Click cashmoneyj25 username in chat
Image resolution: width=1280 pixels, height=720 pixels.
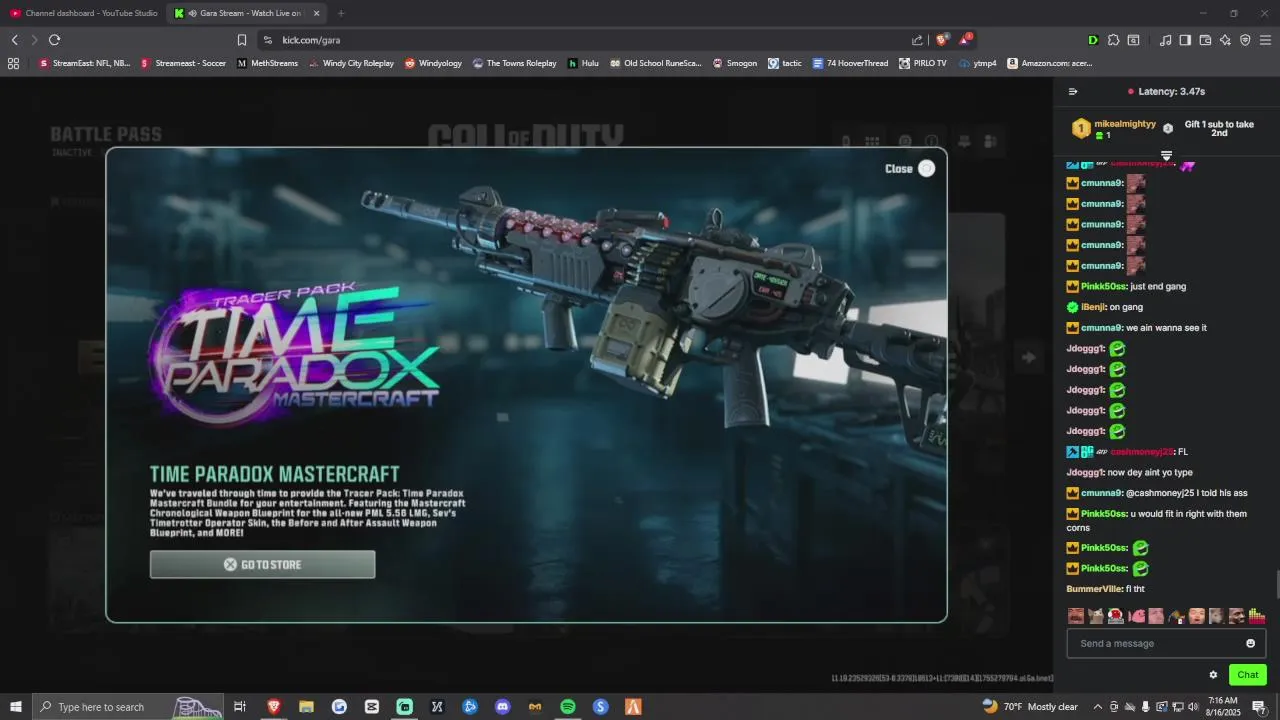click(1141, 452)
